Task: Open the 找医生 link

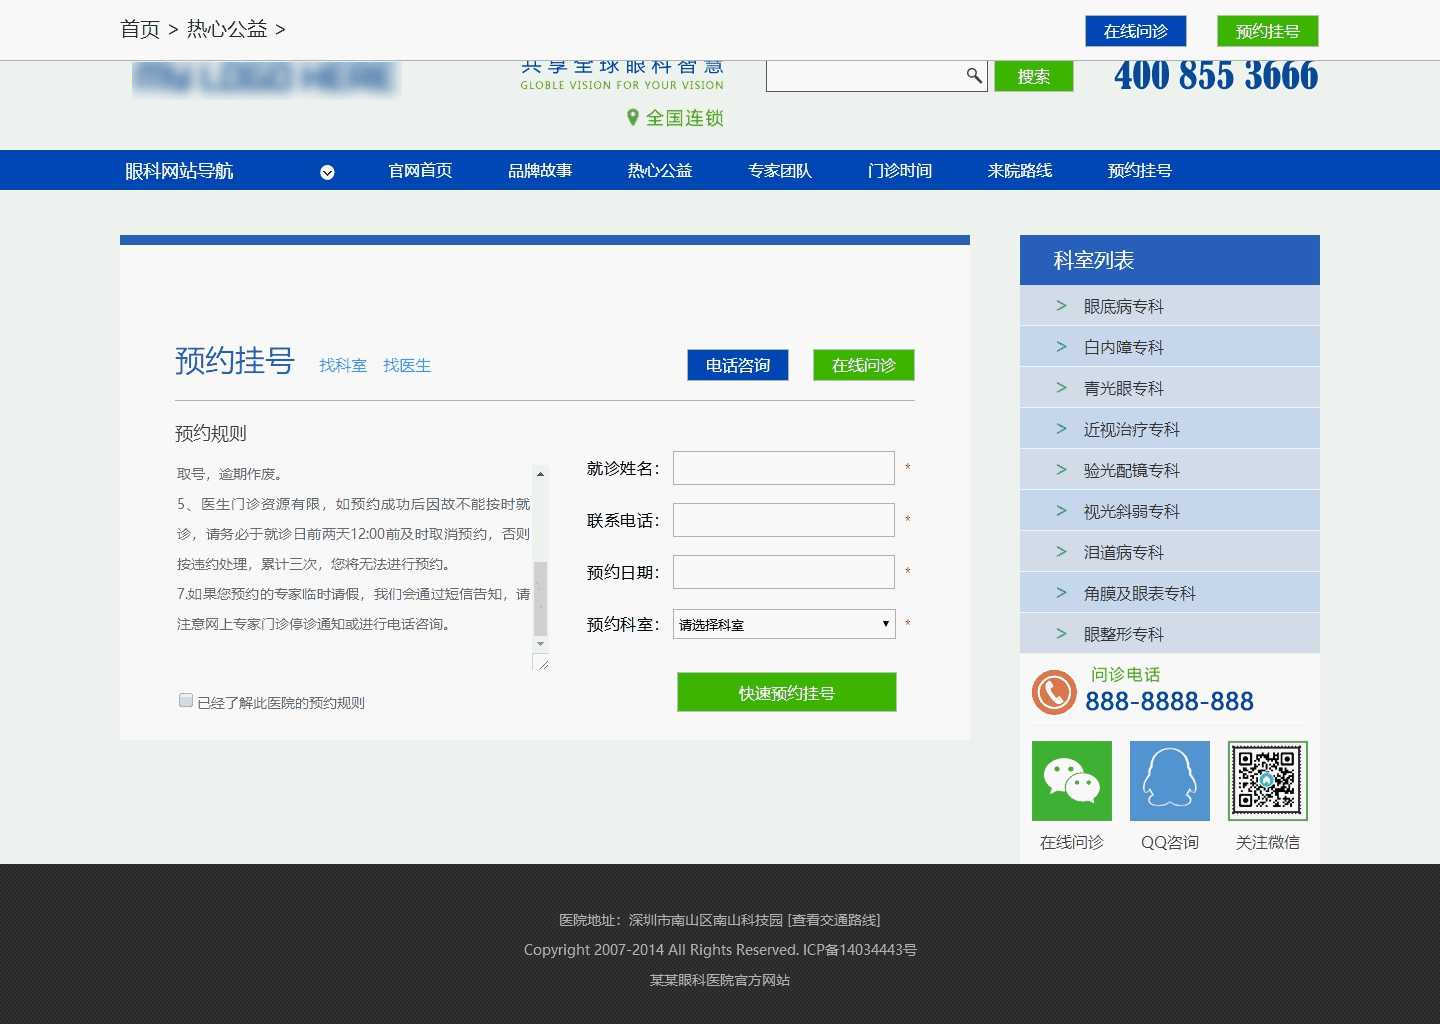Action: coord(407,365)
